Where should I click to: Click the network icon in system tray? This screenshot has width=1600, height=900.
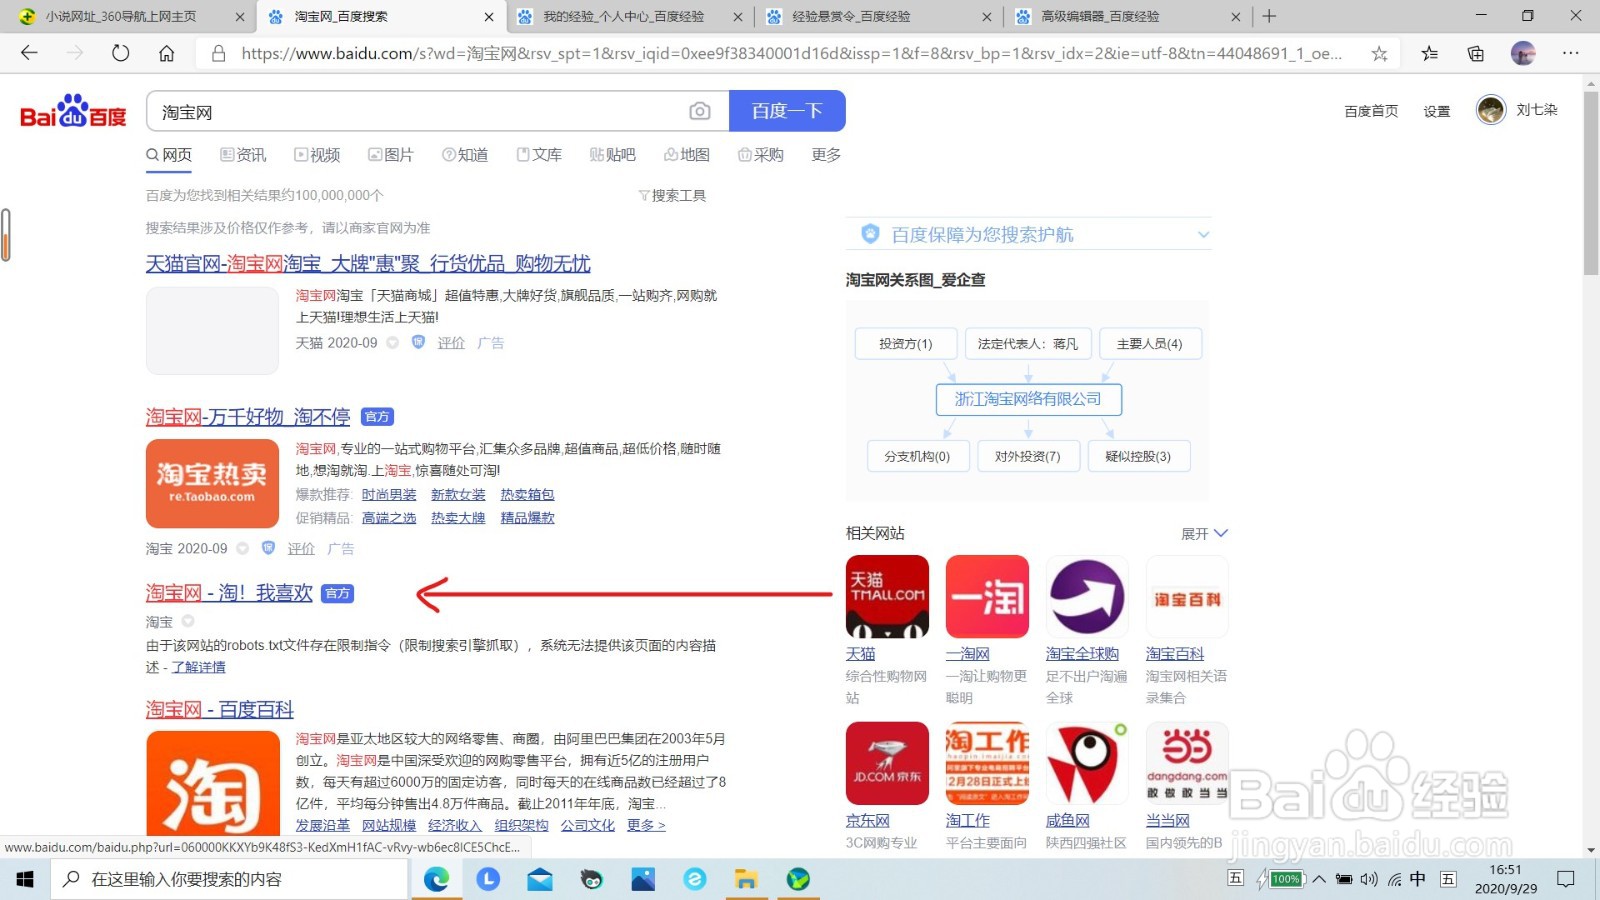[x=1395, y=879]
